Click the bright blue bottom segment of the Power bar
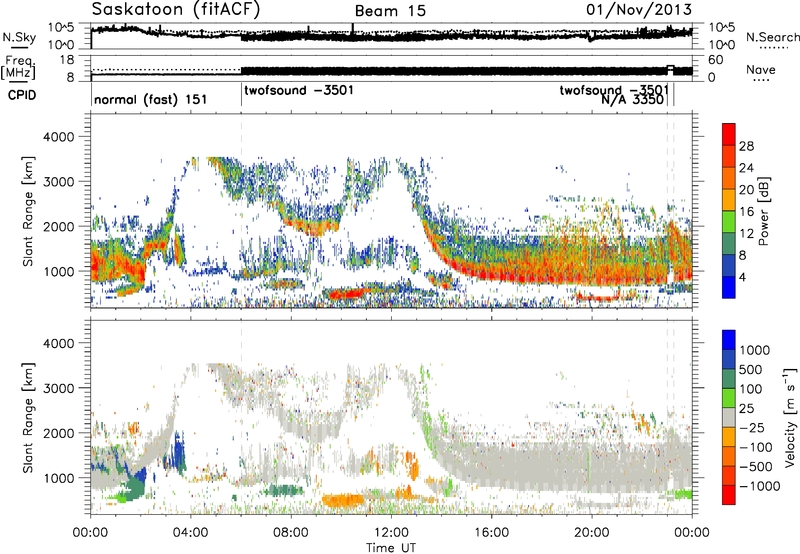 729,287
